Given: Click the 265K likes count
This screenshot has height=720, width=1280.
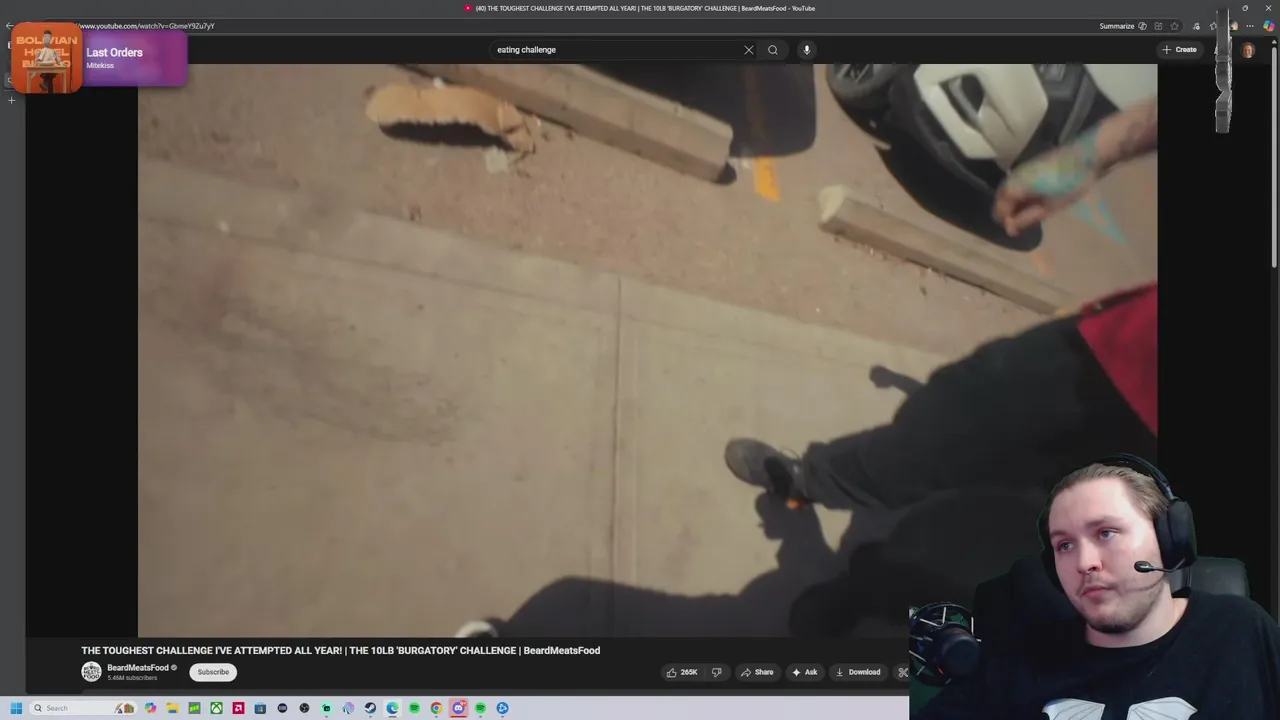Looking at the screenshot, I should 689,672.
